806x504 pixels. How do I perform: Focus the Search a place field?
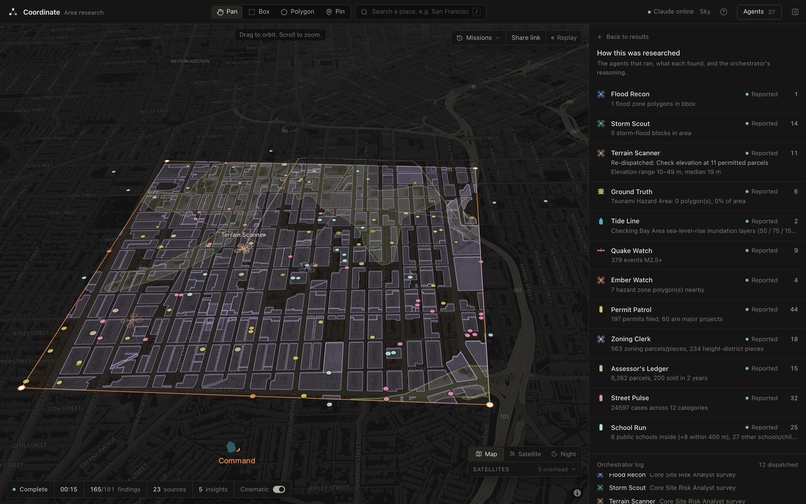pyautogui.click(x=420, y=12)
